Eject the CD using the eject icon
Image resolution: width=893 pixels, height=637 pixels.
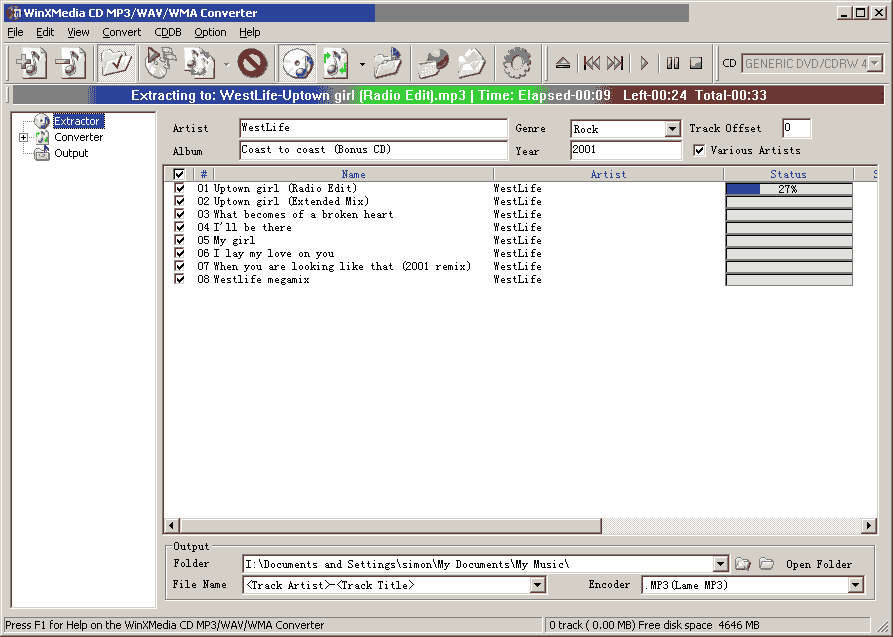563,63
